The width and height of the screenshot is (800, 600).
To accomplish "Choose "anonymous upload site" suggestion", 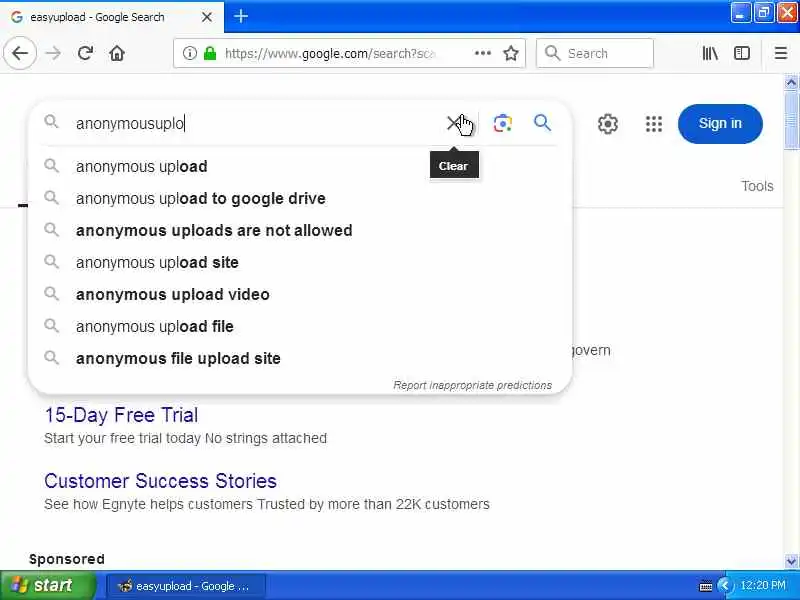I will [300, 262].
